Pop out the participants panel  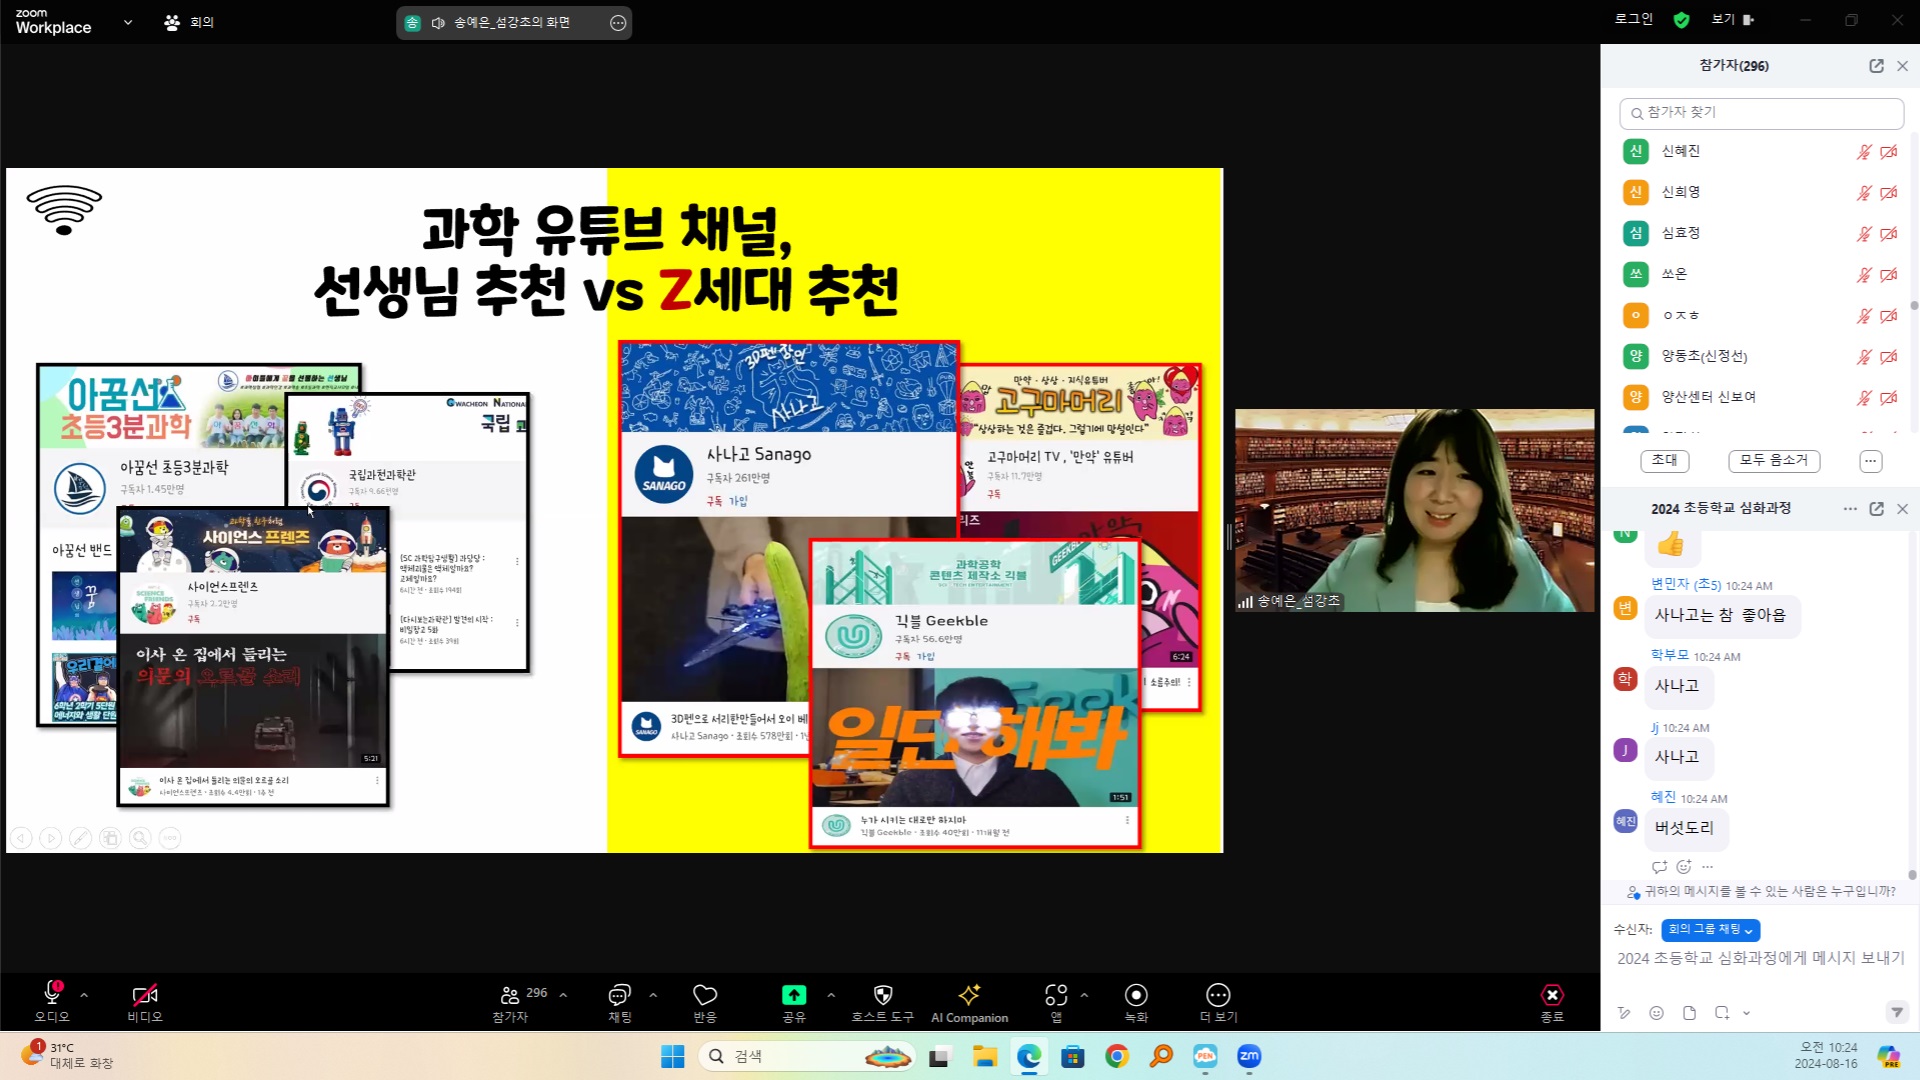(x=1876, y=66)
